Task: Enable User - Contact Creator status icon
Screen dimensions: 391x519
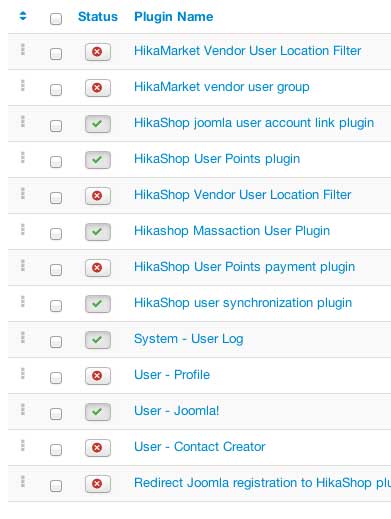Action: point(98,448)
